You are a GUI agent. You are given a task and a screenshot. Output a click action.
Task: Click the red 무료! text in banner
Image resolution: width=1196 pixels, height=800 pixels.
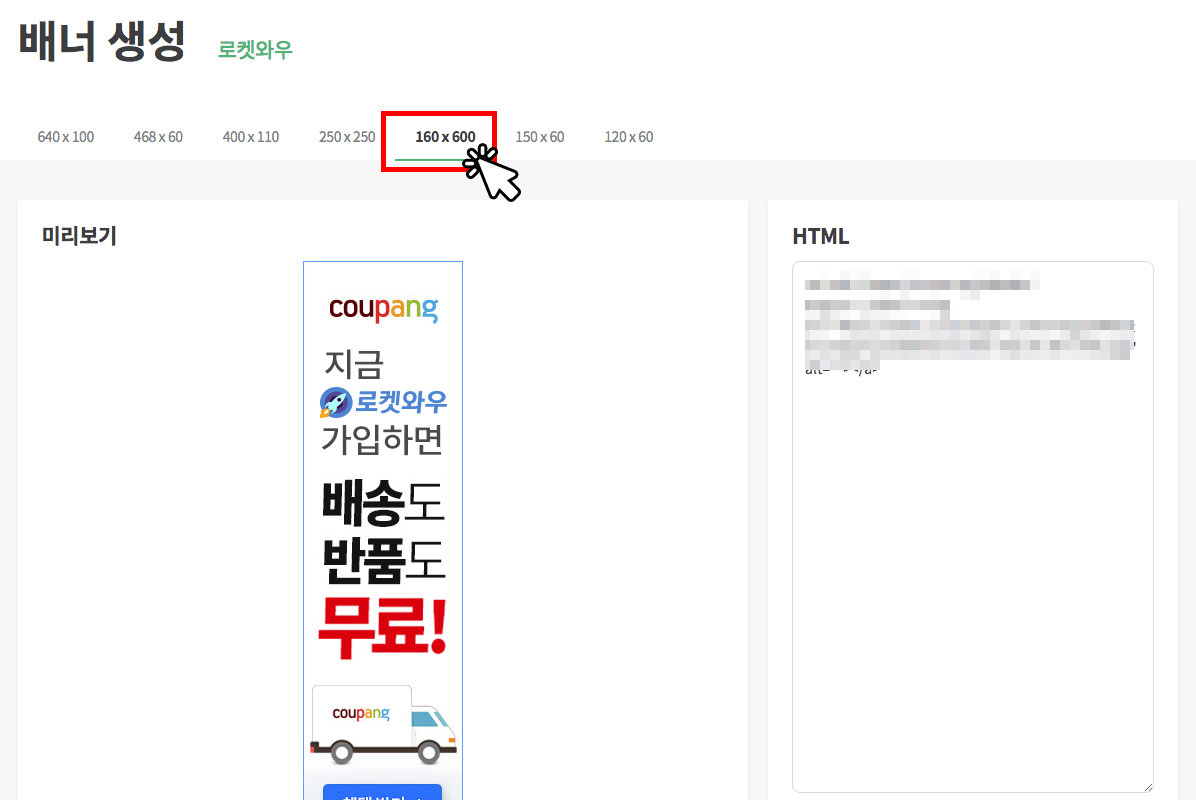(383, 628)
